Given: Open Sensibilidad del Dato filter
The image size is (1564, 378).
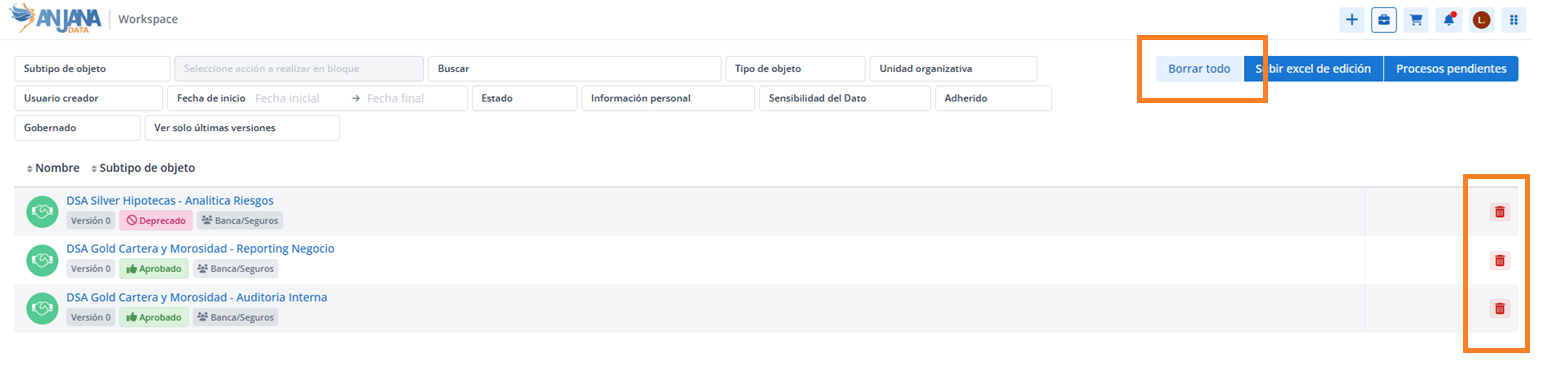Looking at the screenshot, I should 845,98.
